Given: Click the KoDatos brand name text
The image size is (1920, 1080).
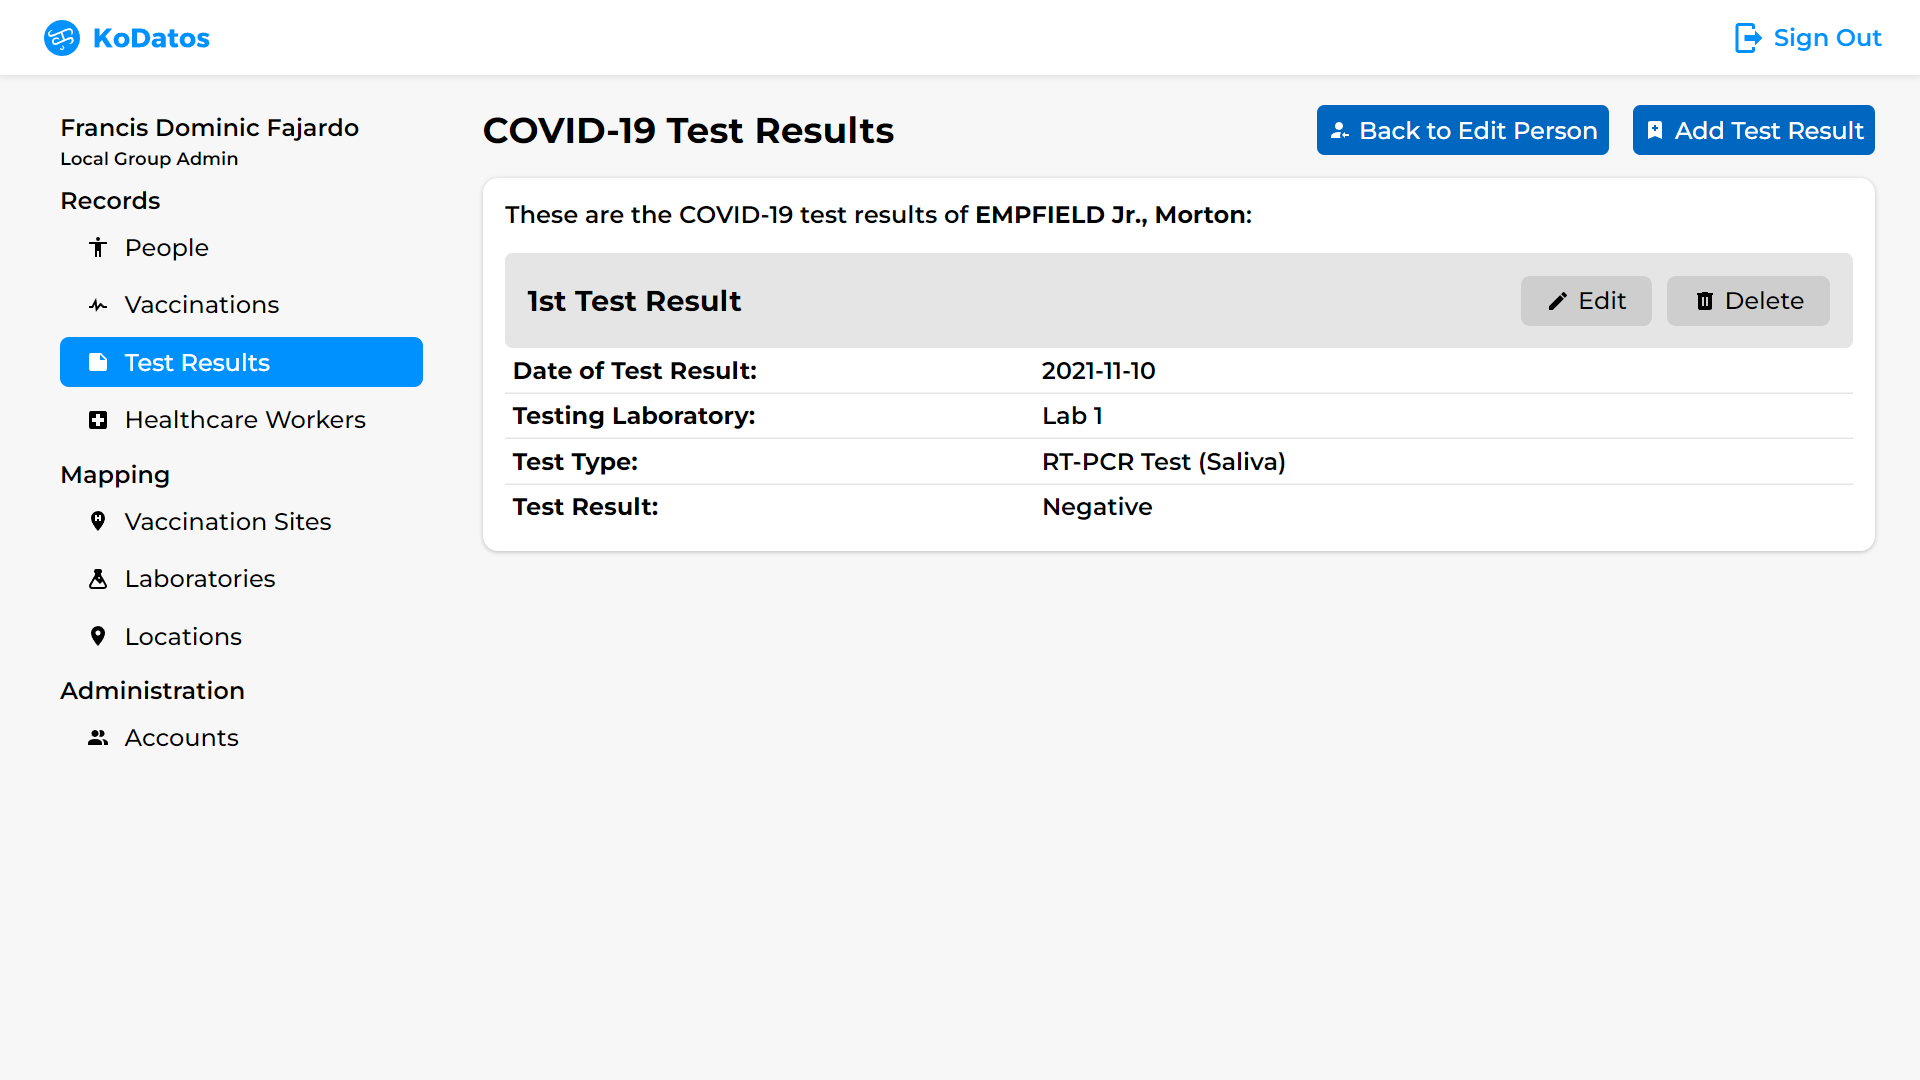Looking at the screenshot, I should [x=151, y=38].
